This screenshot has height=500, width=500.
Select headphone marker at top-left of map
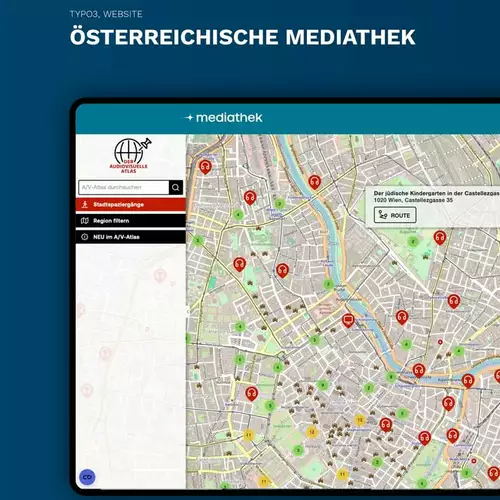coord(205,167)
